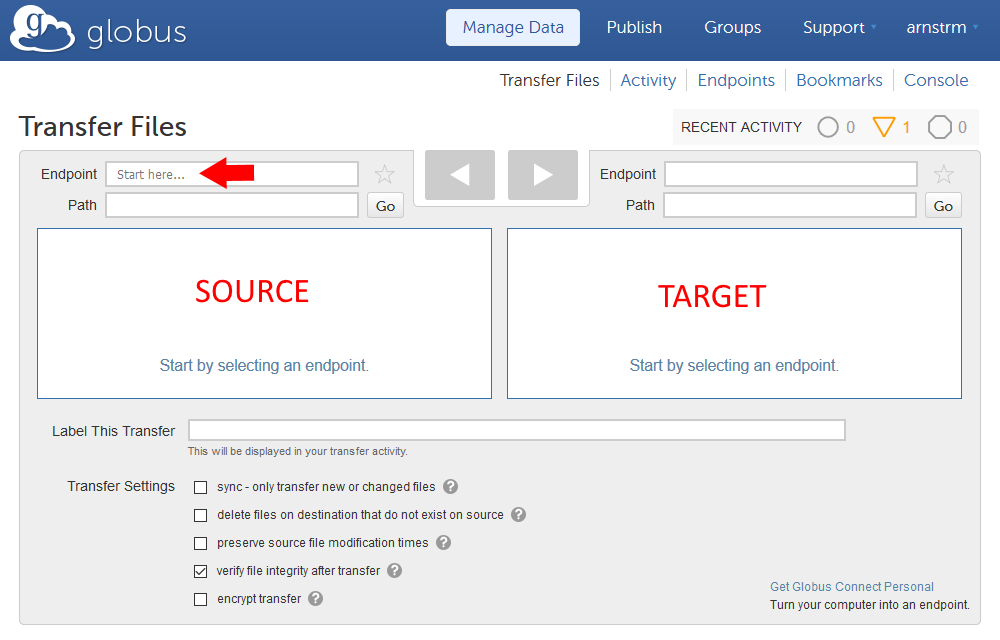Image resolution: width=1000 pixels, height=640 pixels.
Task: Click the octagon recent activity icon
Action: pyautogui.click(x=940, y=127)
